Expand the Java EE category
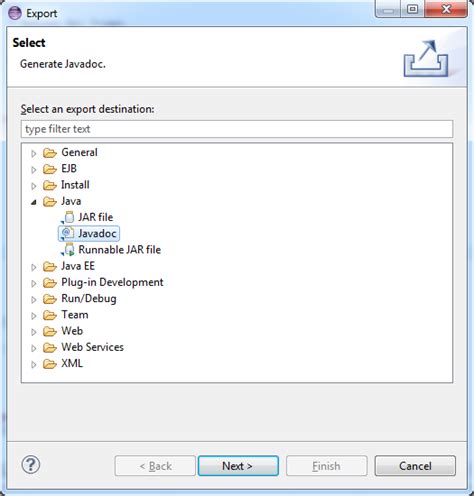Image resolution: width=474 pixels, height=496 pixels. 34,267
